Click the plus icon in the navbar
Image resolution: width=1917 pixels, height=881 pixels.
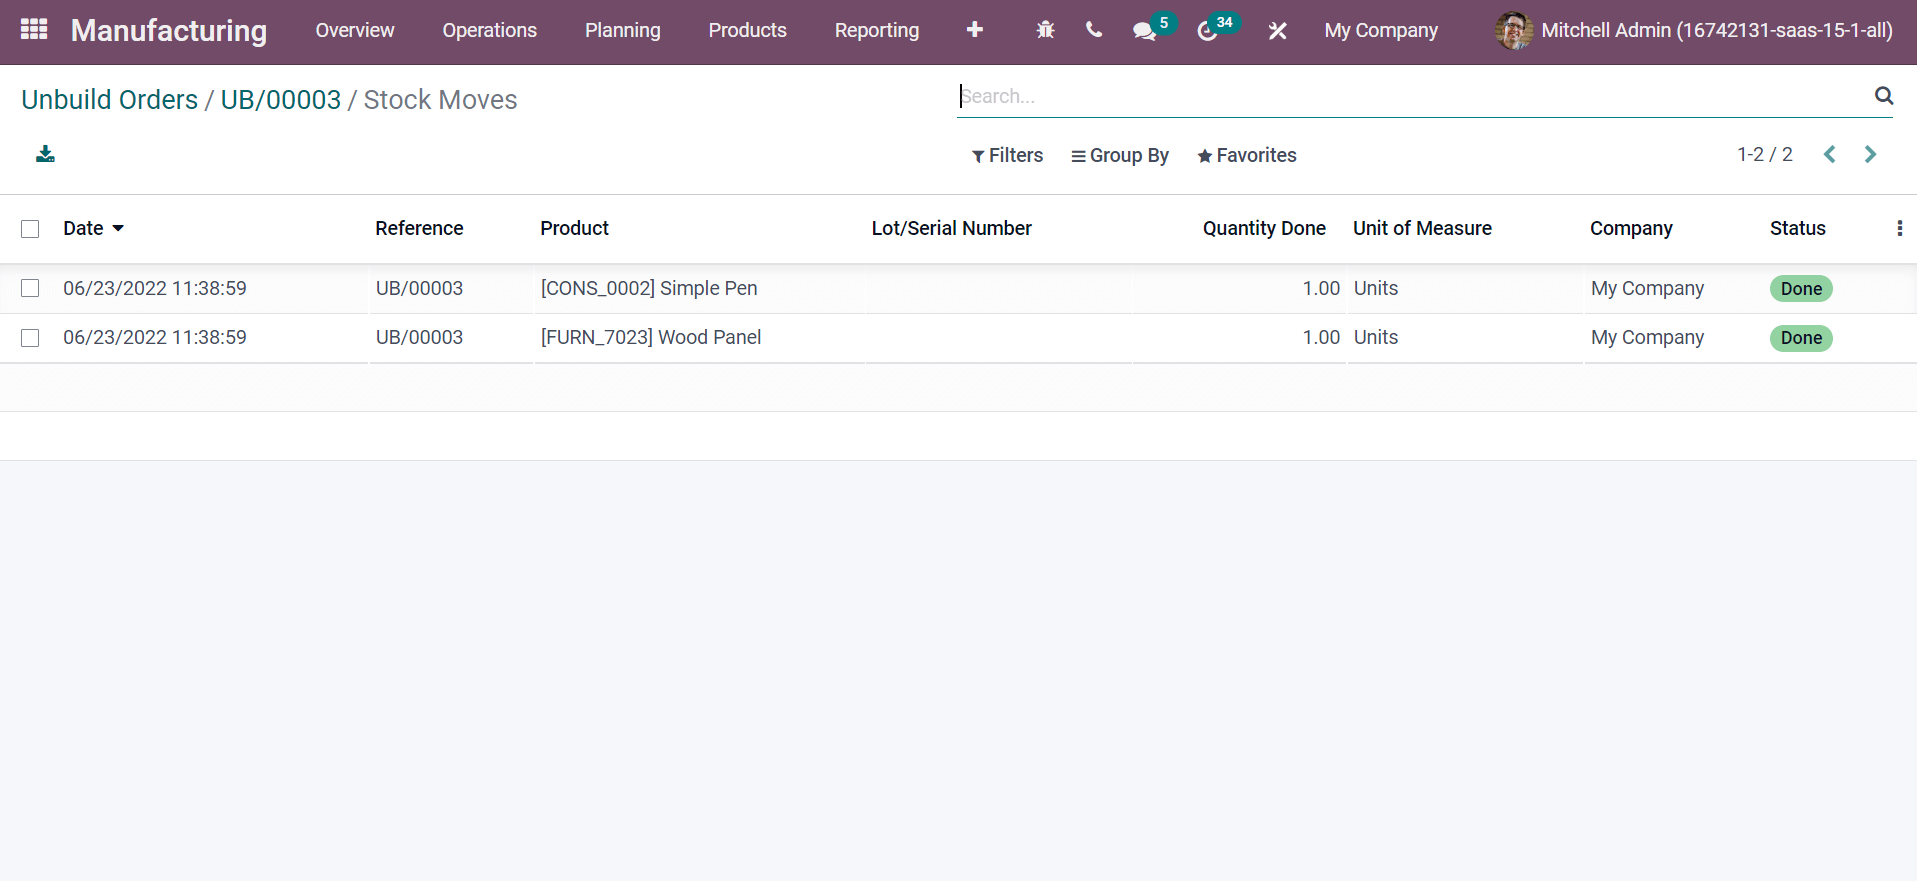(x=975, y=30)
